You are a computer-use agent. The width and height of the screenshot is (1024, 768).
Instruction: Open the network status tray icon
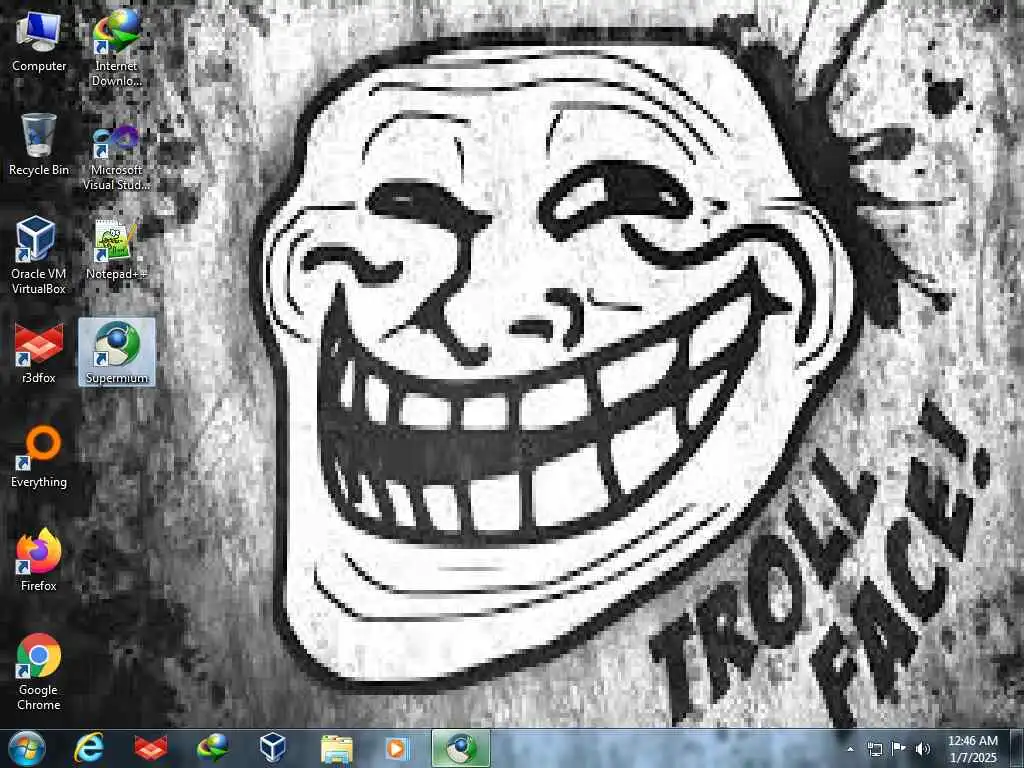tap(874, 748)
